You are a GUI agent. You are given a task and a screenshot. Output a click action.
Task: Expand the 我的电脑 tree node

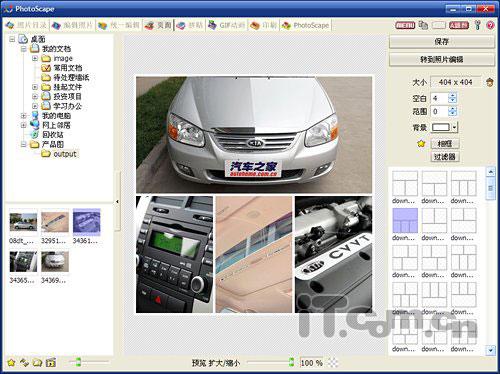(x=24, y=116)
